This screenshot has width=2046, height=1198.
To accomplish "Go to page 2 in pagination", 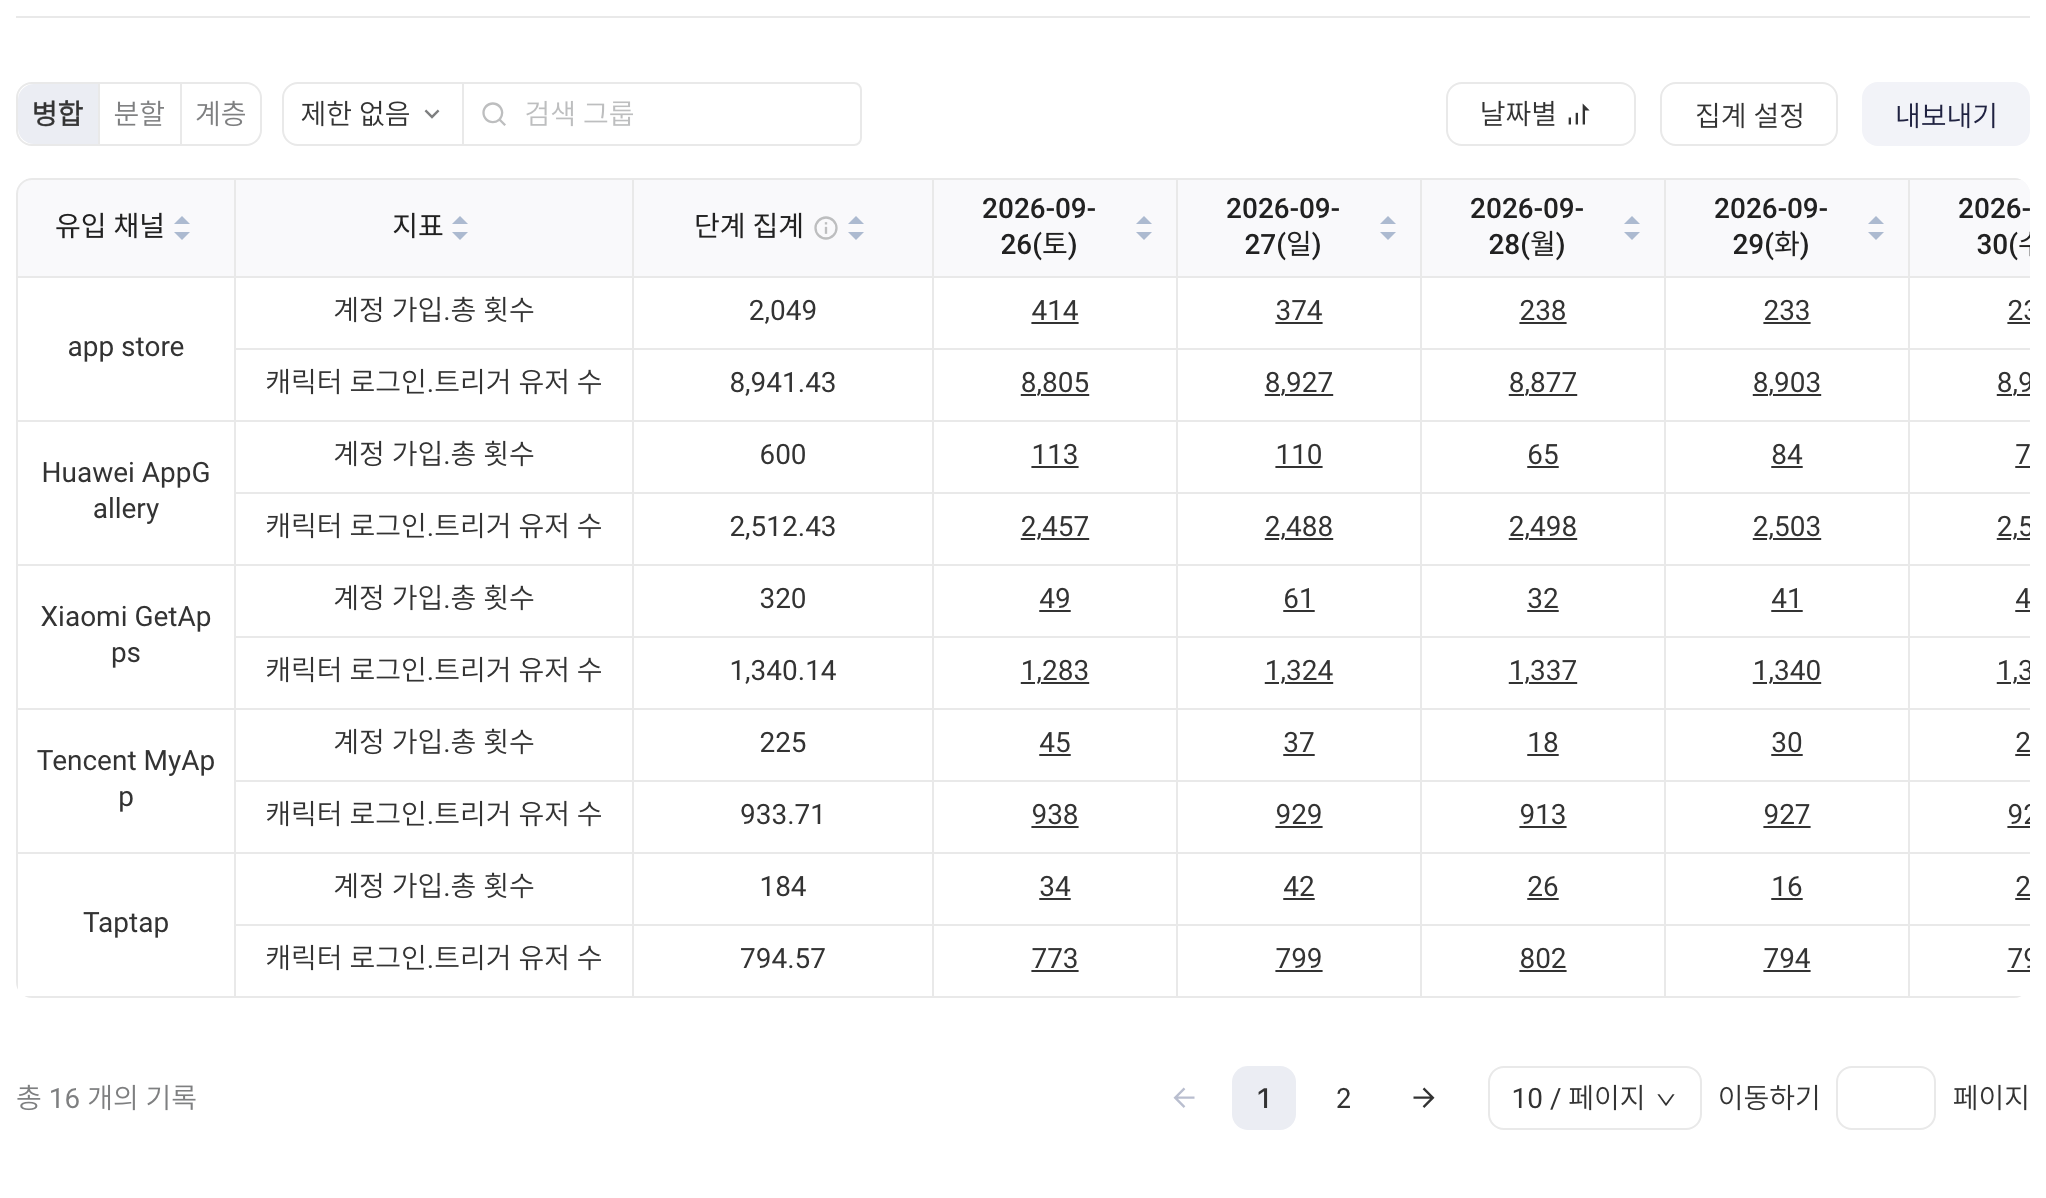I will point(1343,1098).
